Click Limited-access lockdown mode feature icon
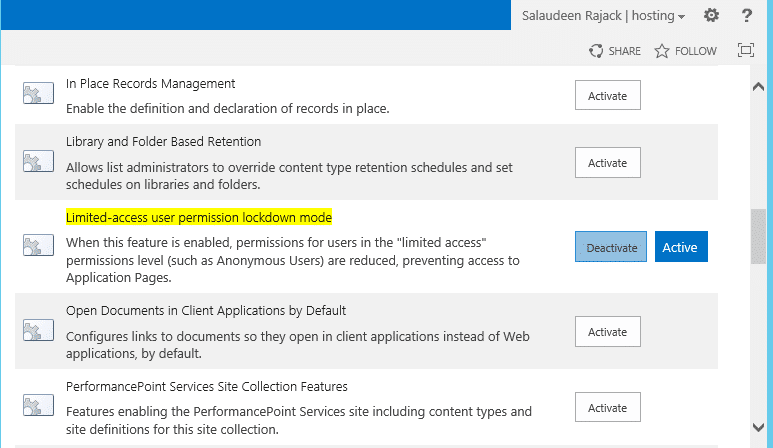 [38, 245]
